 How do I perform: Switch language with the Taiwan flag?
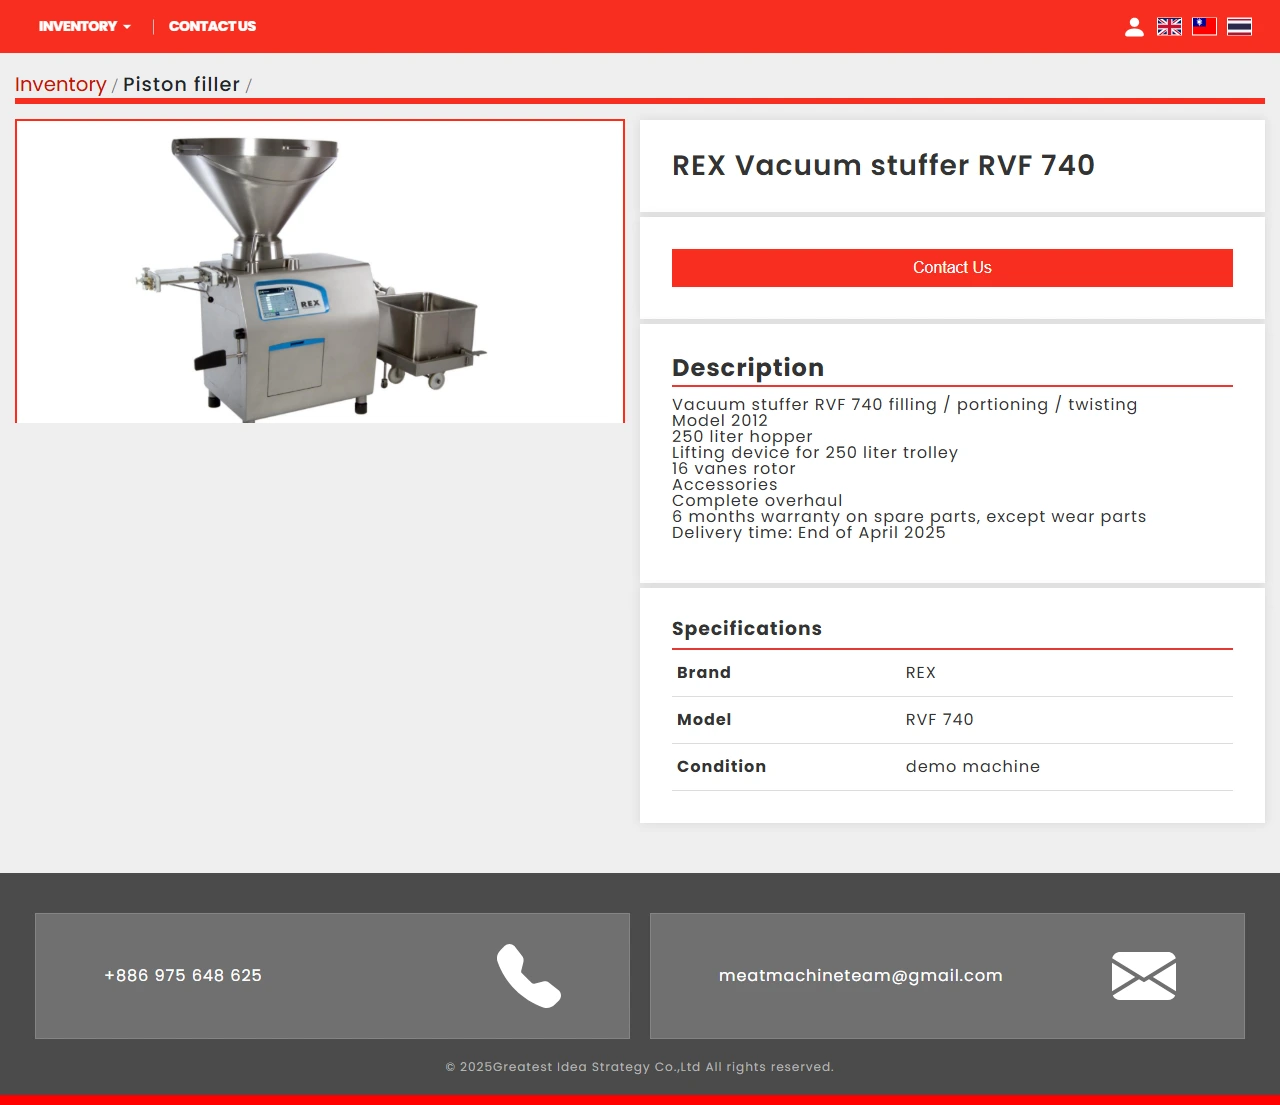pos(1204,26)
